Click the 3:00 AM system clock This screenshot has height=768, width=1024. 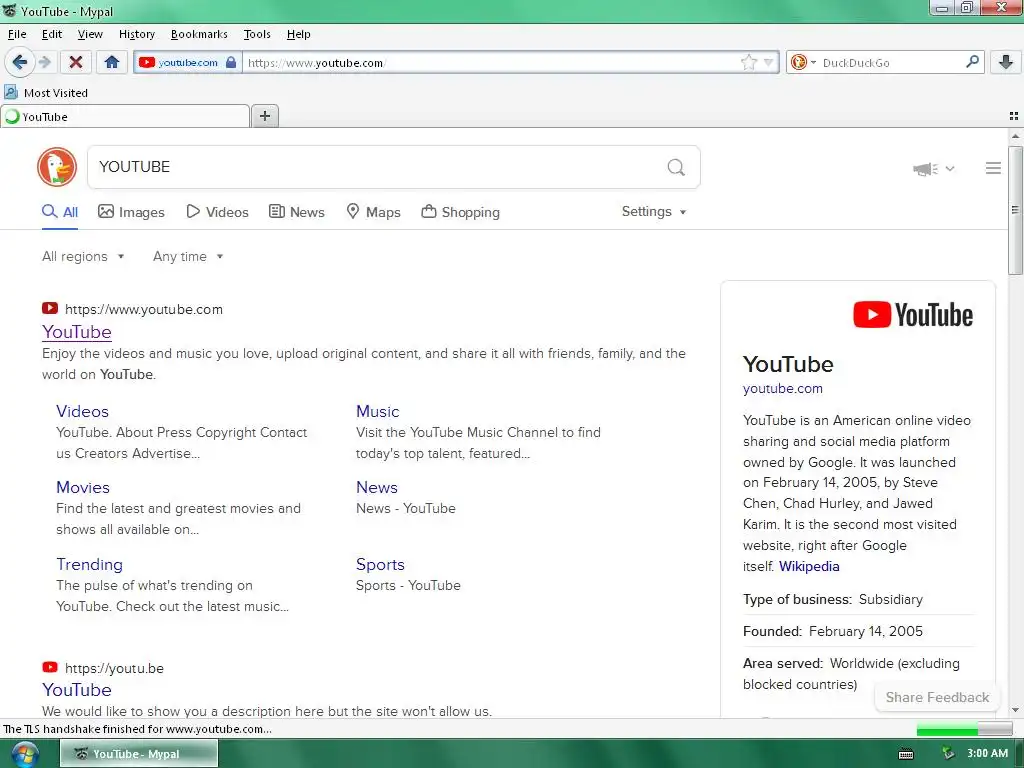pos(987,754)
